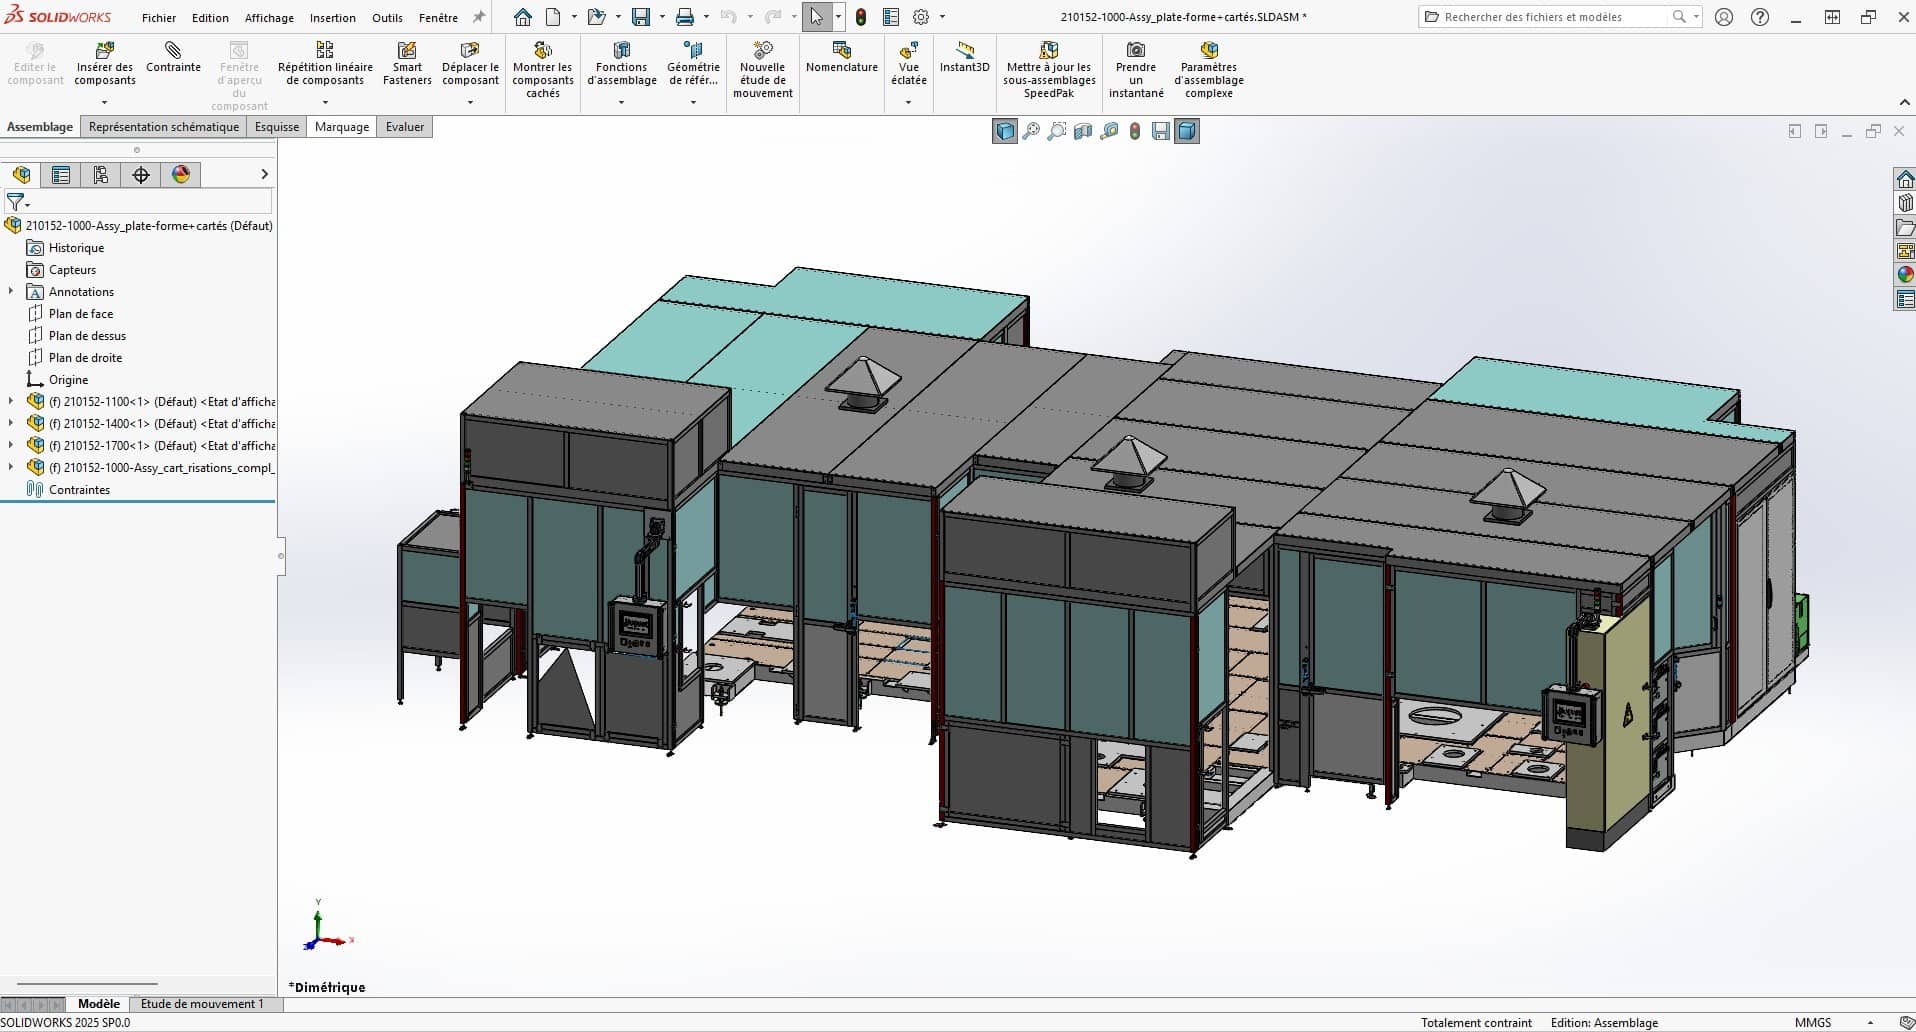Click Montrer les composants cachés

(543, 70)
